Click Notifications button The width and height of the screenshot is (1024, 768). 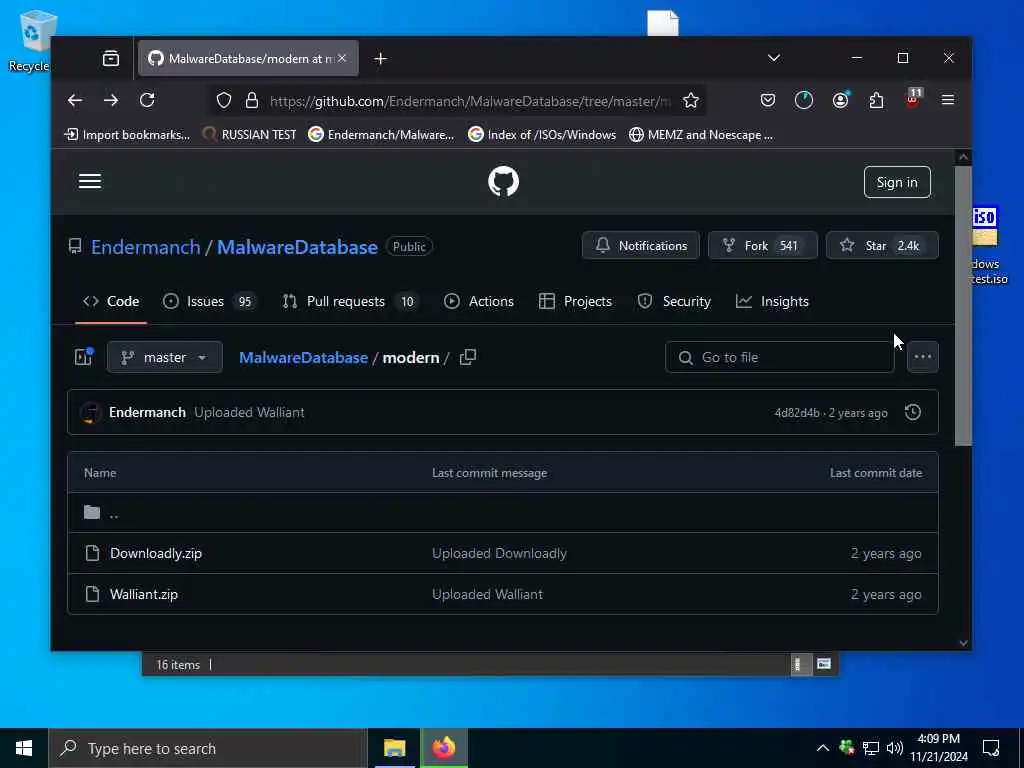pyautogui.click(x=641, y=246)
